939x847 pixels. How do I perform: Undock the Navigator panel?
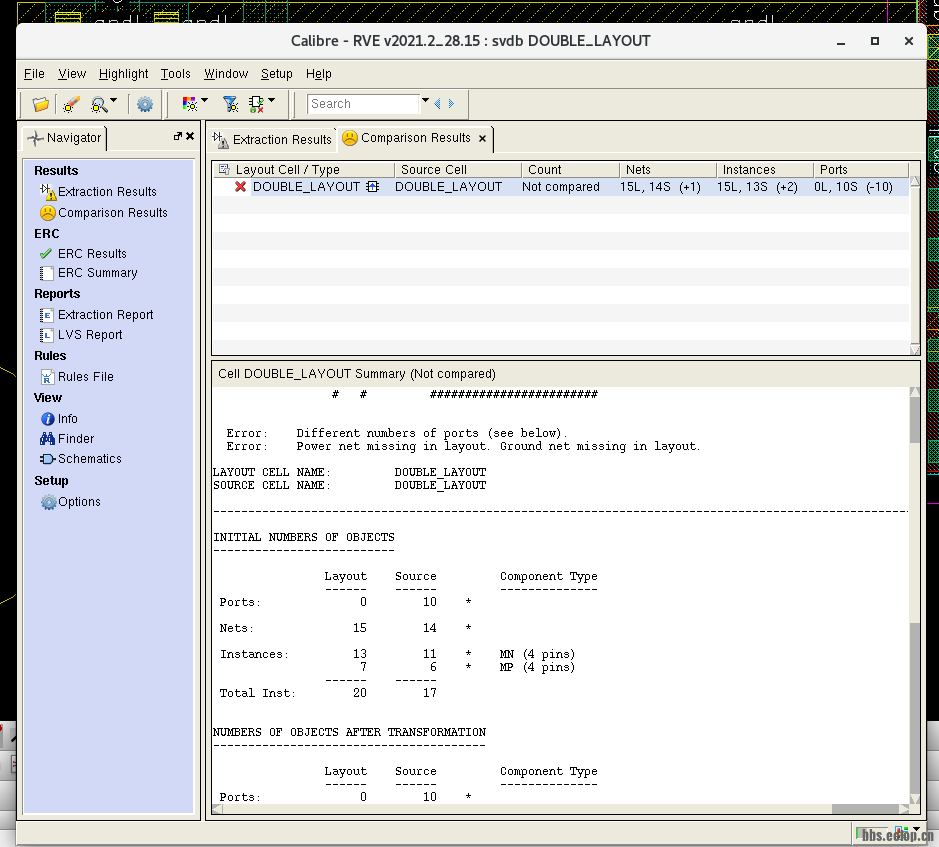pos(177,137)
